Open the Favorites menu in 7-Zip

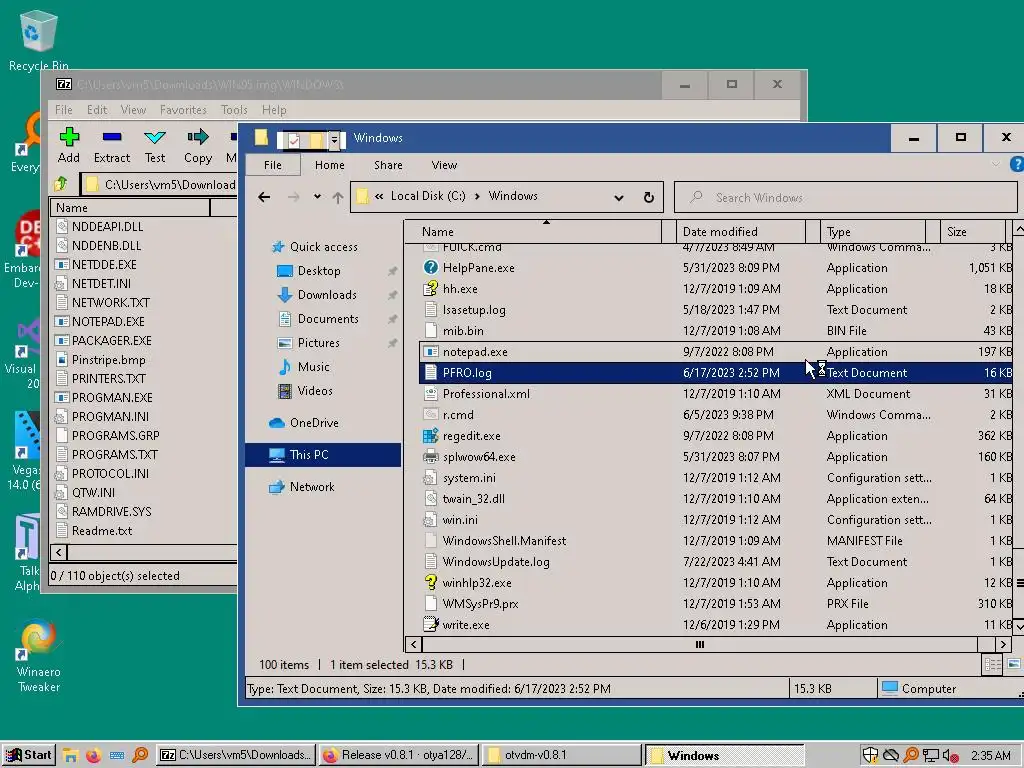point(183,110)
